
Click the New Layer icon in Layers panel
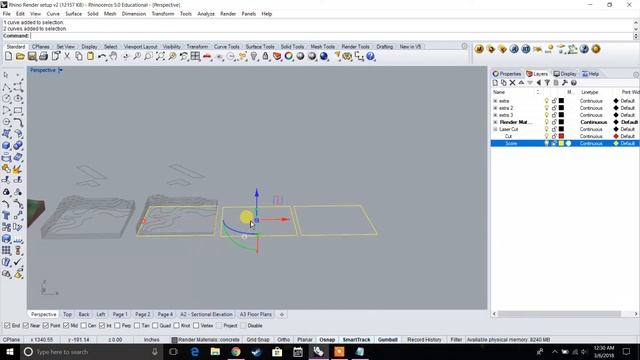click(495, 83)
